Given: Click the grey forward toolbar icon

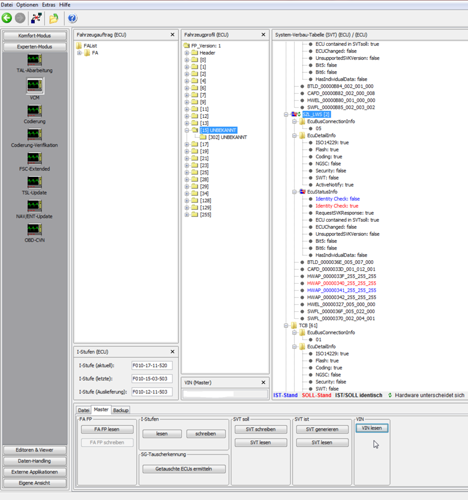Looking at the screenshot, I should click(x=20, y=18).
